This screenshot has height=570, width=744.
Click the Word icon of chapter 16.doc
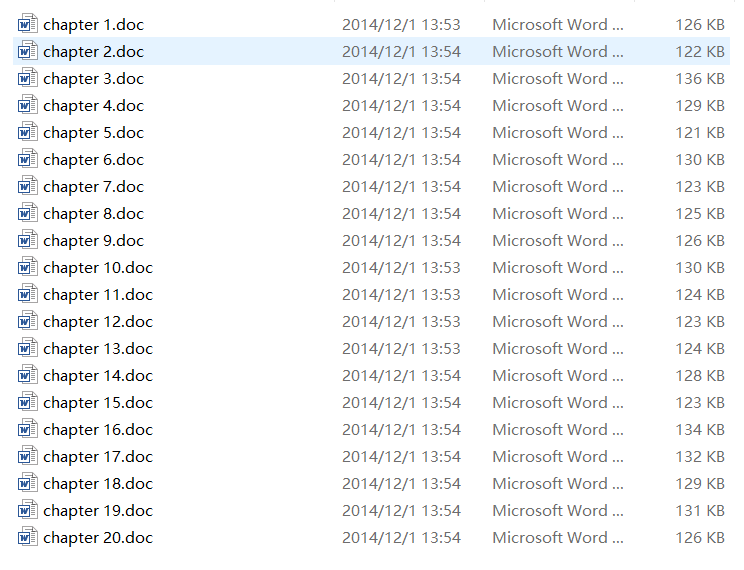click(x=28, y=430)
